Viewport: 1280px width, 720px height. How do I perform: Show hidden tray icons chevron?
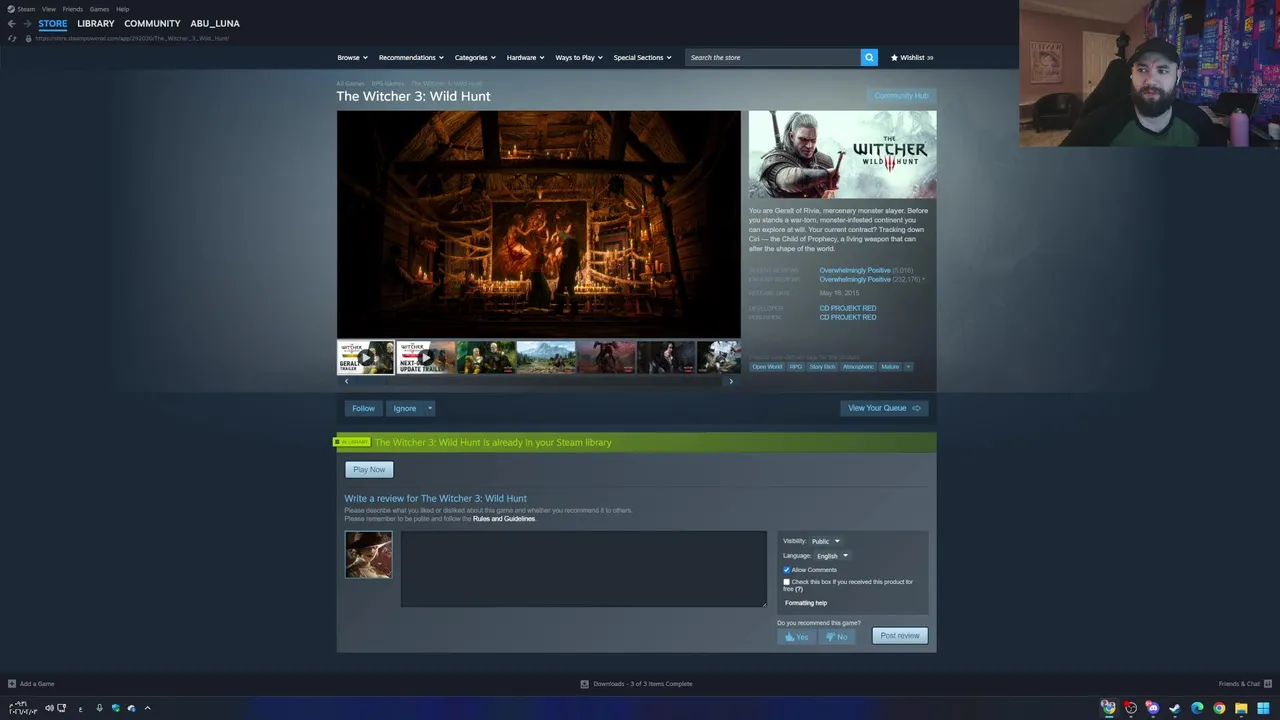click(147, 708)
